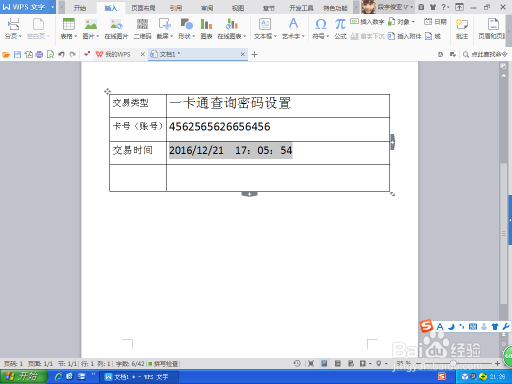
Task: Click the 日期 (date) button
Action: pyautogui.click(x=435, y=22)
